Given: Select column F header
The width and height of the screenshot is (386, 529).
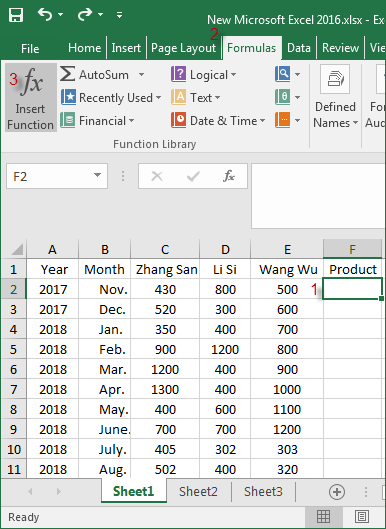Looking at the screenshot, I should (352, 250).
